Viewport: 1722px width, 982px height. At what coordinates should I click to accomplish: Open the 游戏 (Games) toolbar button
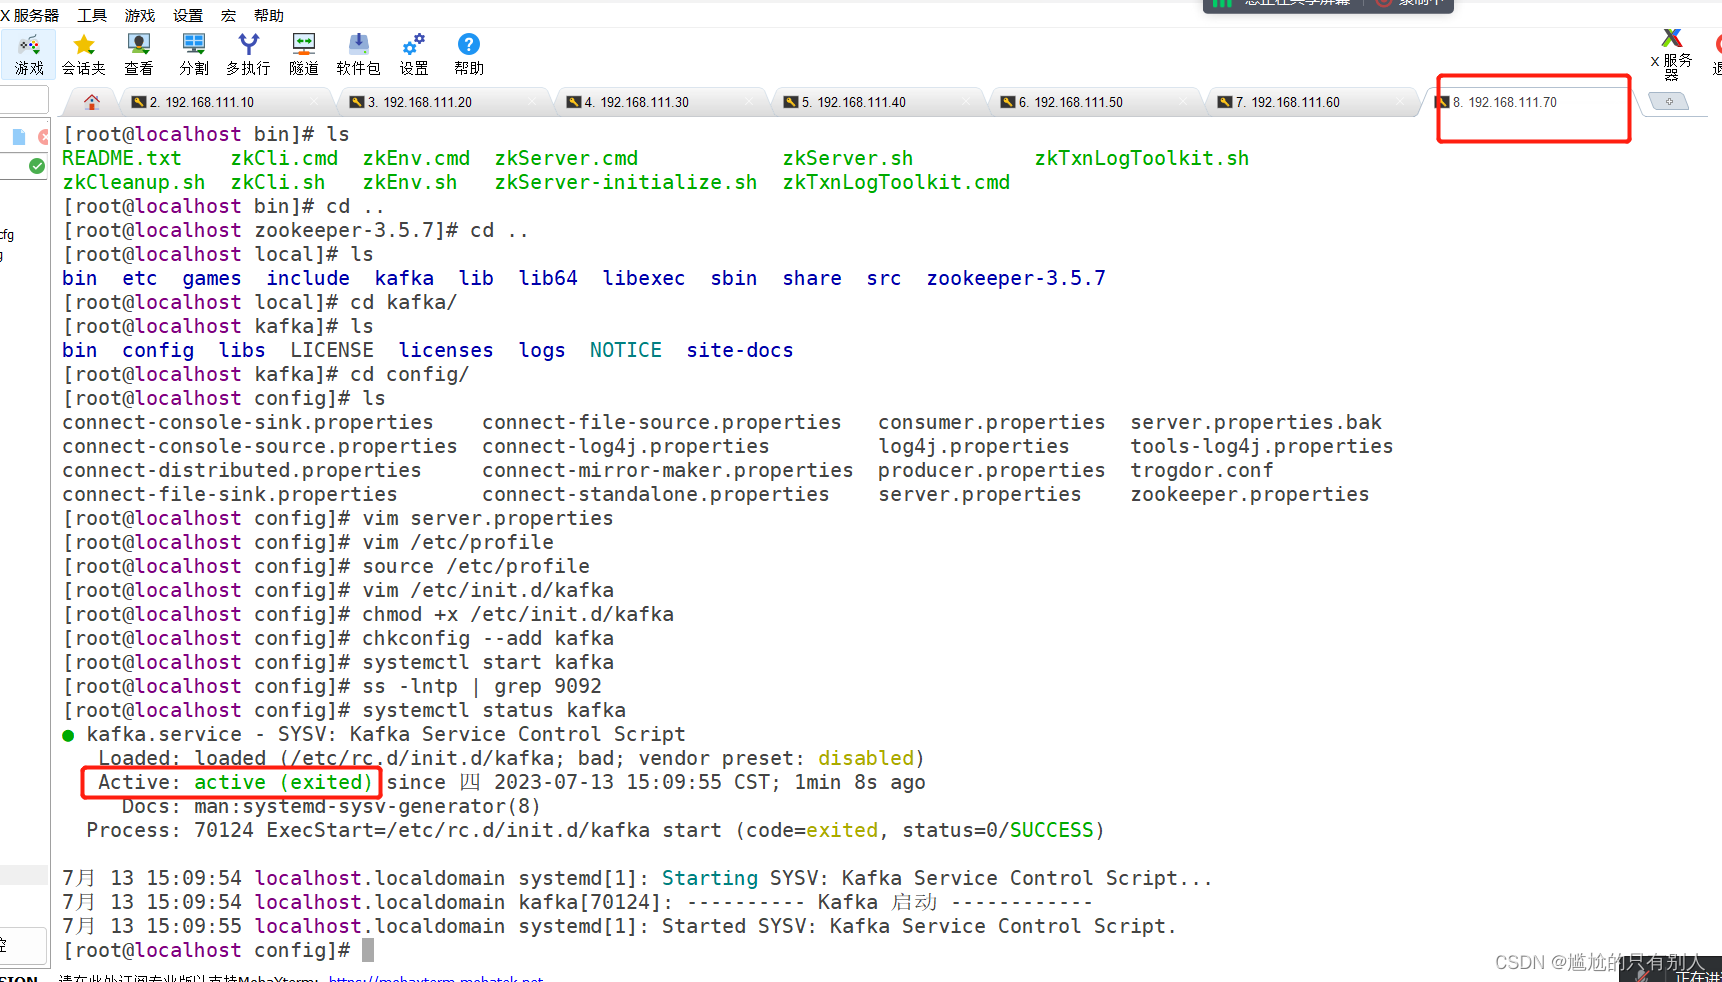tap(29, 54)
